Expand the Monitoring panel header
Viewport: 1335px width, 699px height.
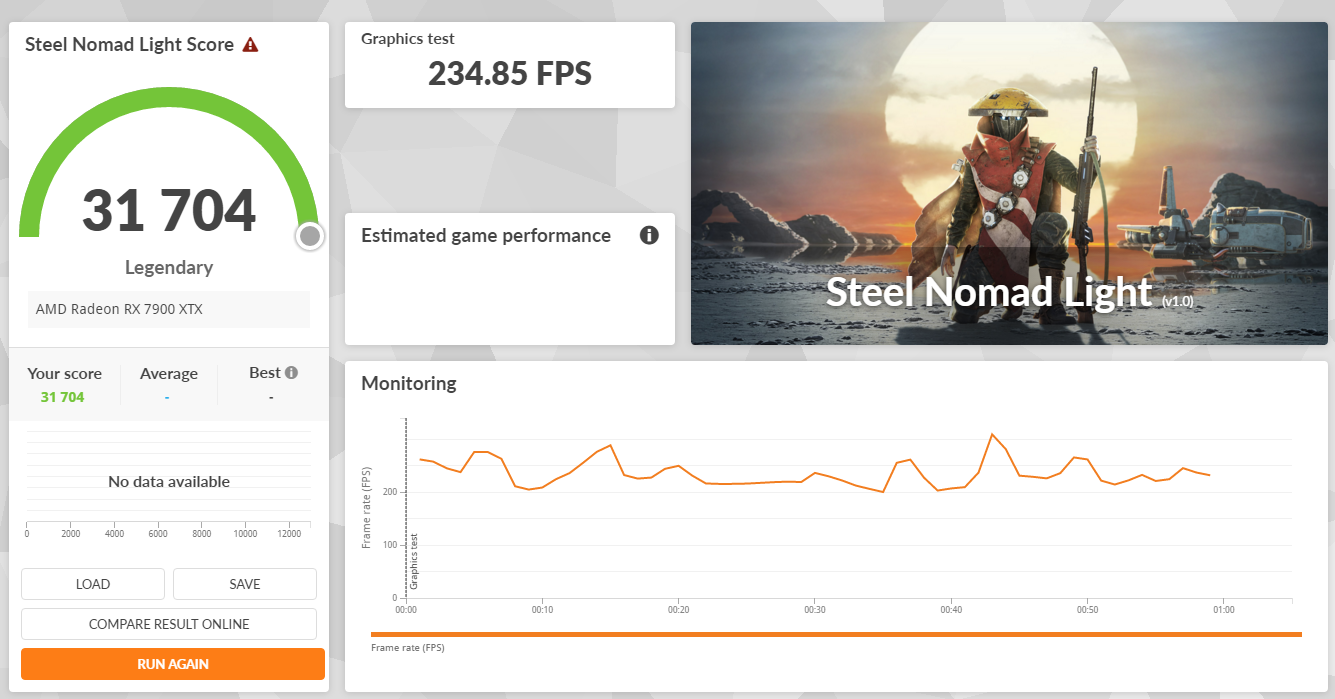pos(408,383)
